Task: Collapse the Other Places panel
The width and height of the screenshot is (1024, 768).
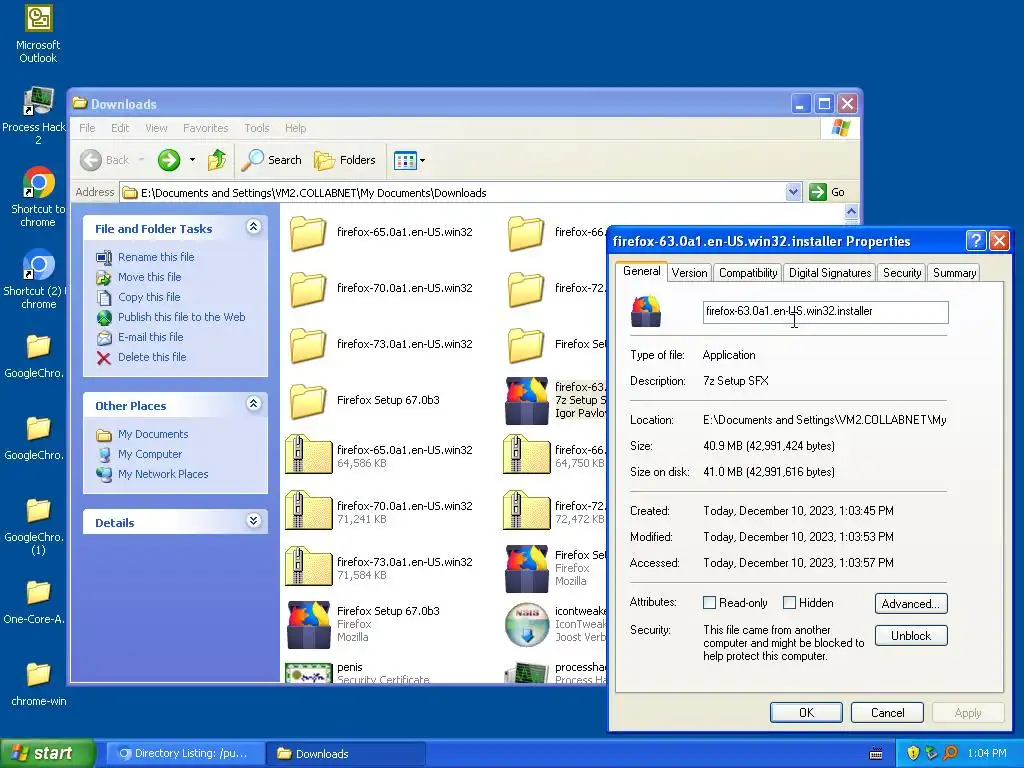Action: pyautogui.click(x=253, y=404)
